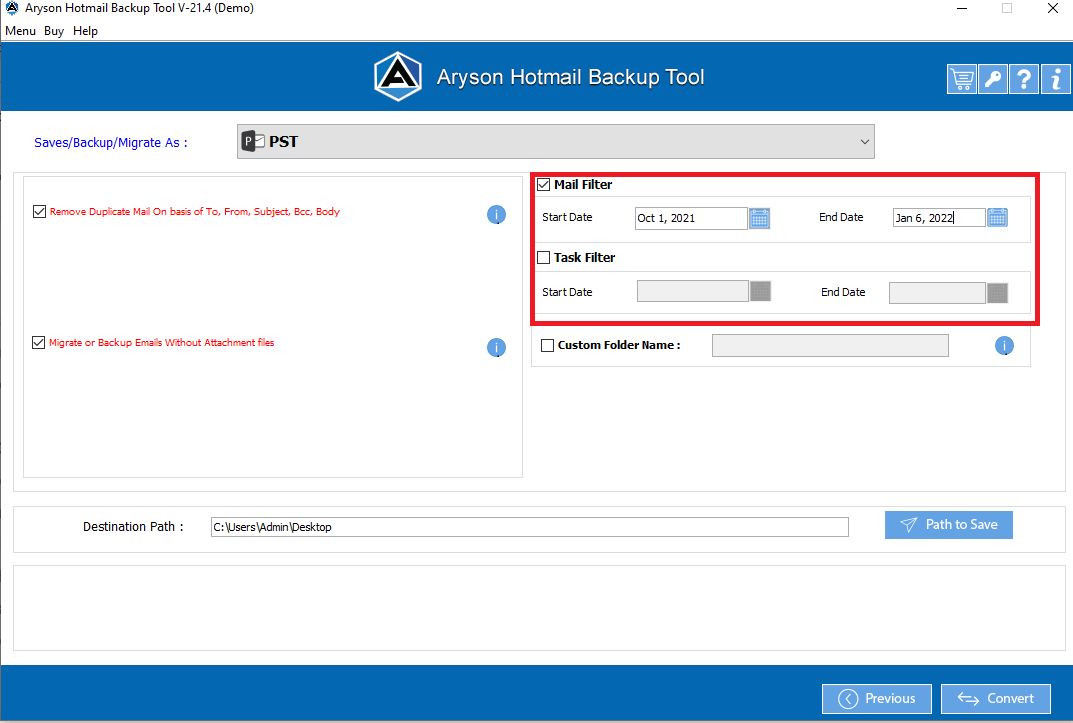
Task: Click Task Filter End Date calendar icon
Action: (x=998, y=293)
